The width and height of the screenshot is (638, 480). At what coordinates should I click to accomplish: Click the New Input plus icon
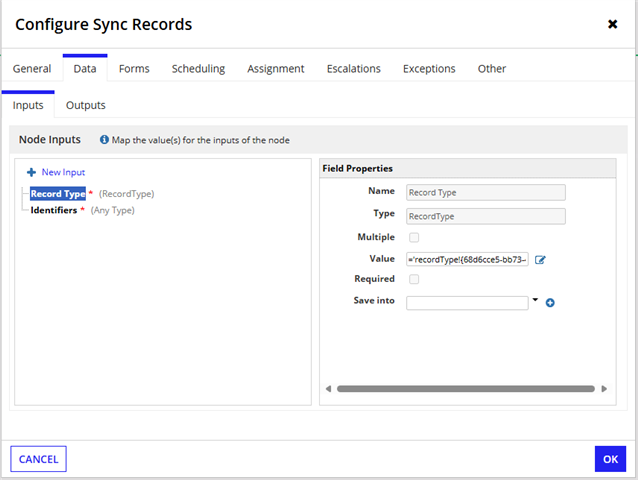pos(31,173)
